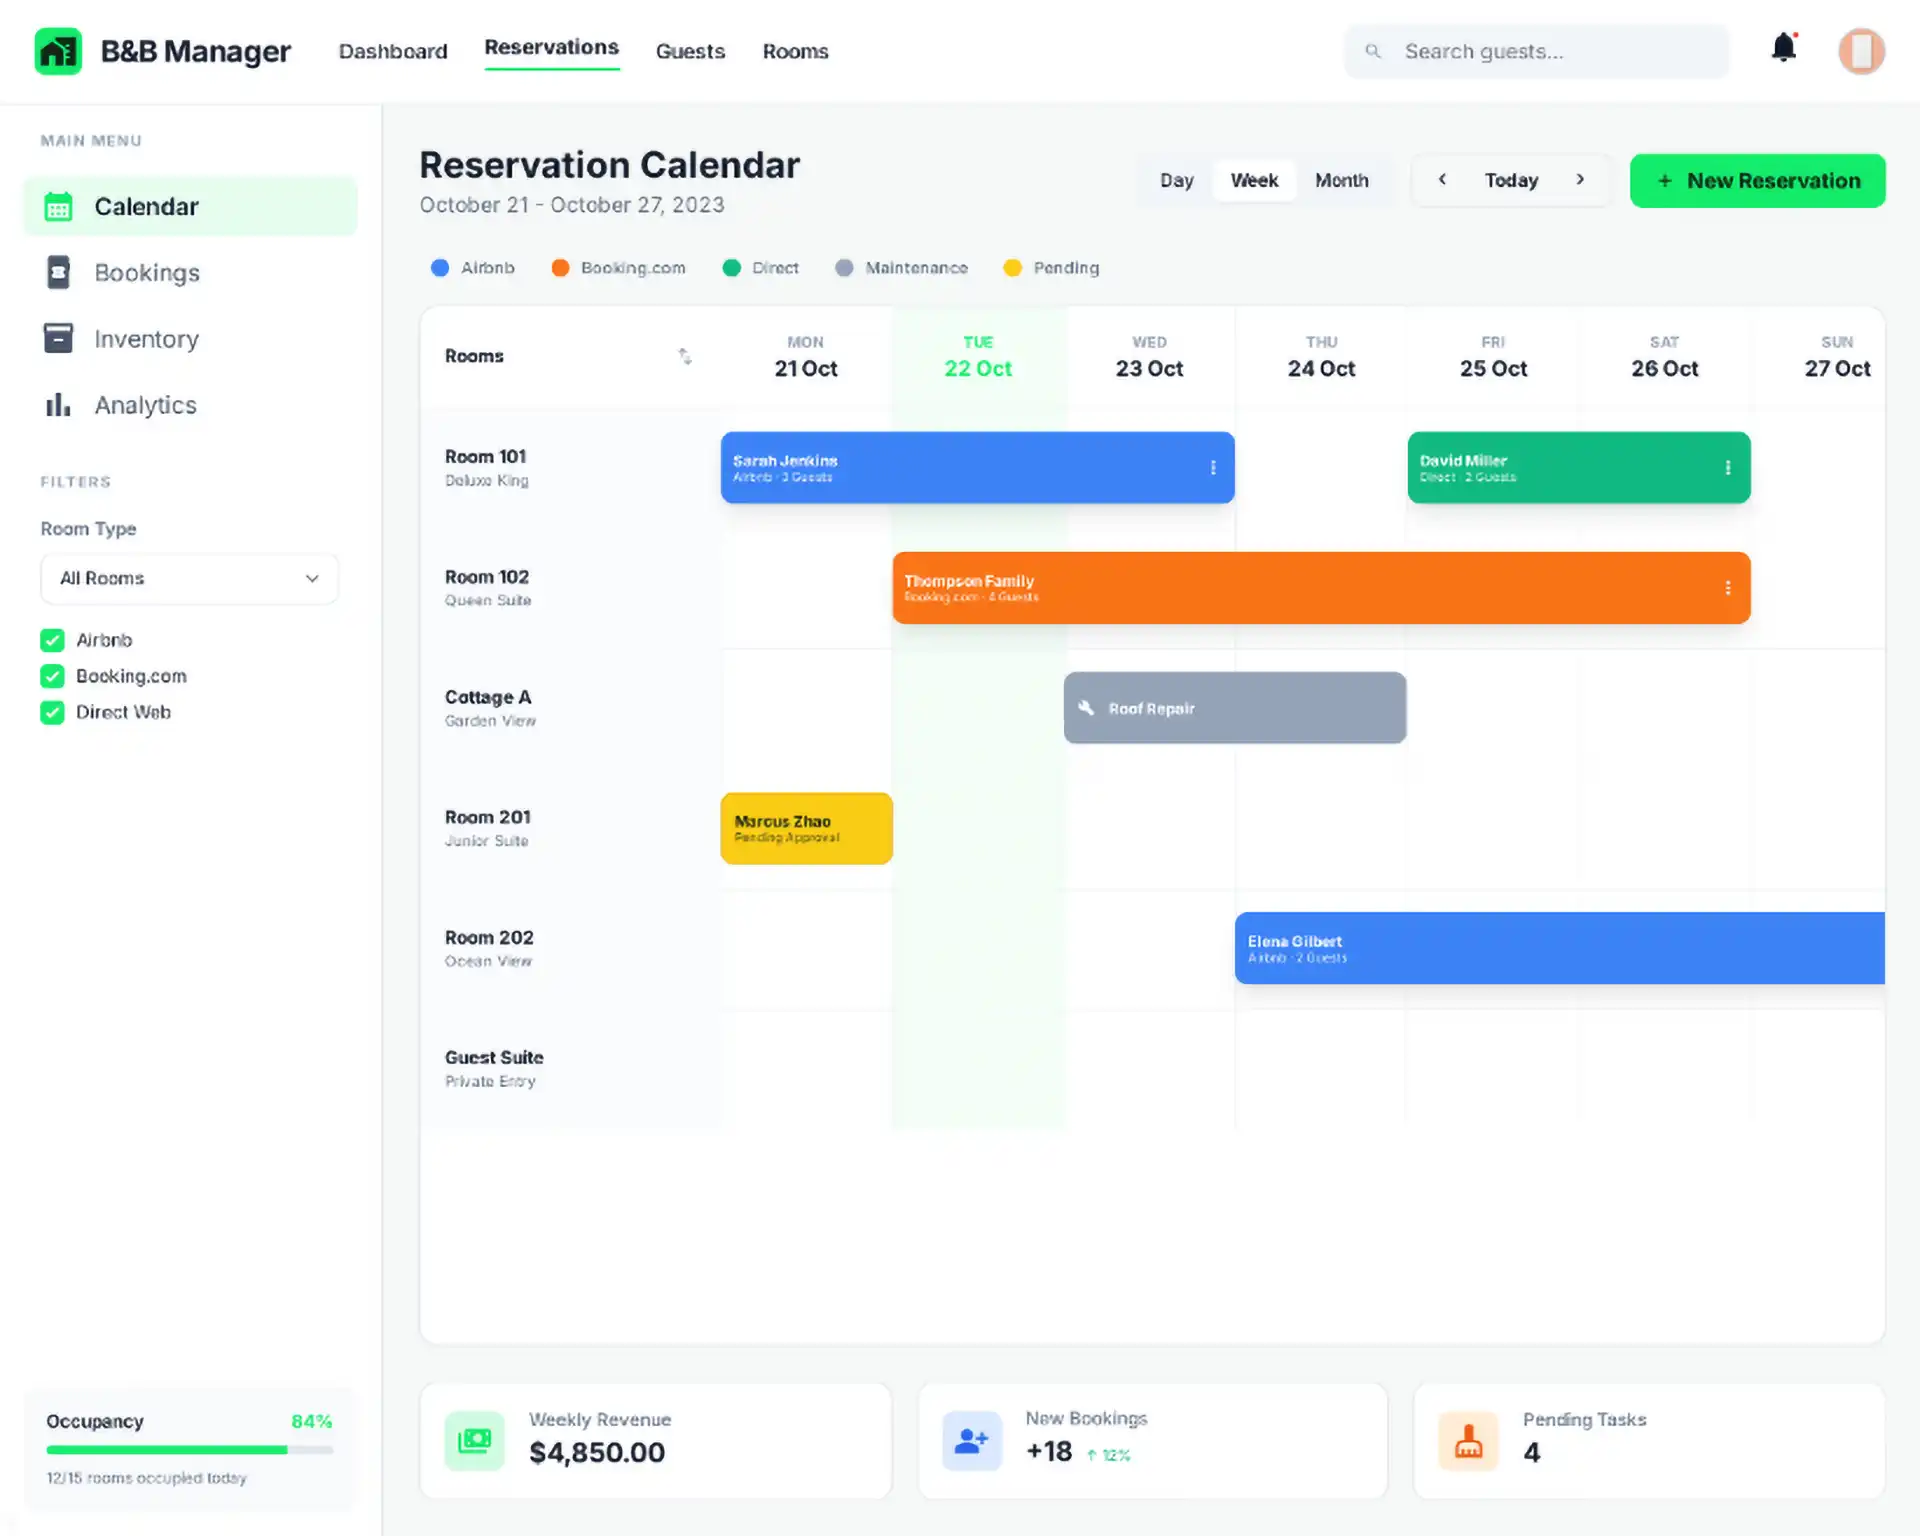The width and height of the screenshot is (1920, 1536).
Task: Expand the All Rooms type dropdown
Action: [x=189, y=578]
